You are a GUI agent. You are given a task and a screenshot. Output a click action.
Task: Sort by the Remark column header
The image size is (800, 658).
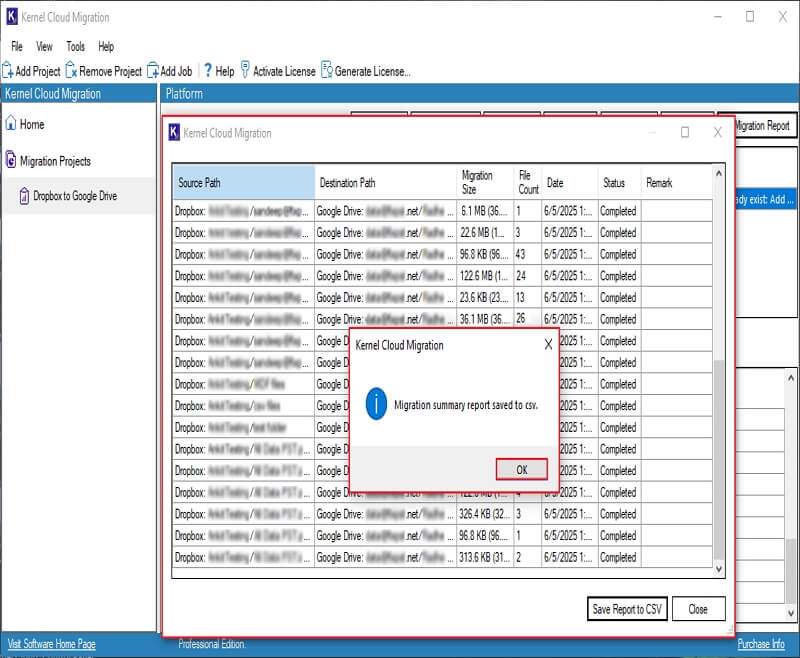coord(677,182)
